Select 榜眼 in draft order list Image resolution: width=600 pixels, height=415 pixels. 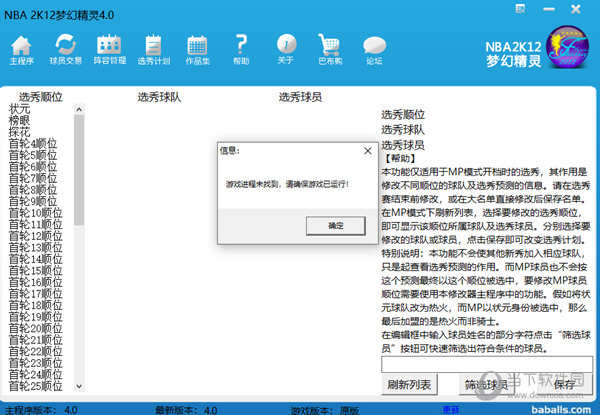pos(20,120)
